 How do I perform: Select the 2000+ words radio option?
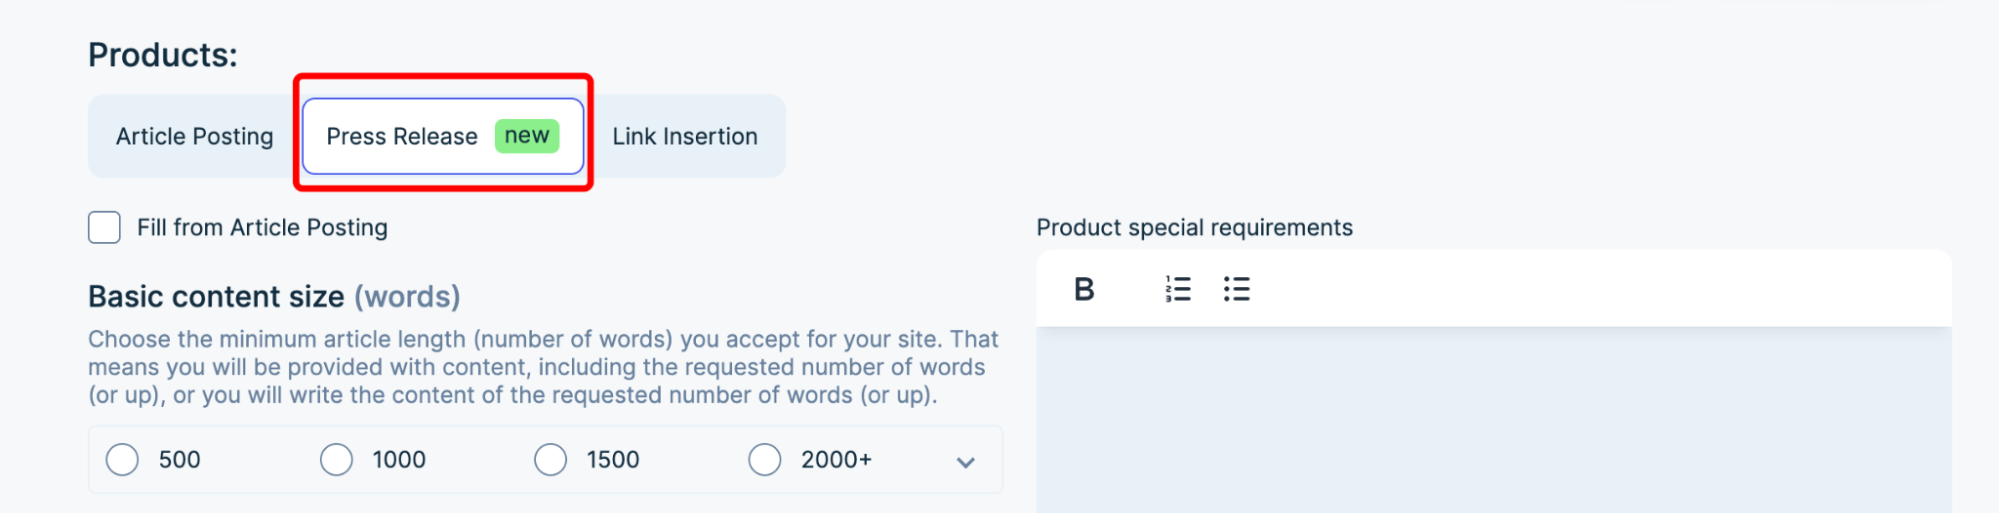tap(765, 460)
